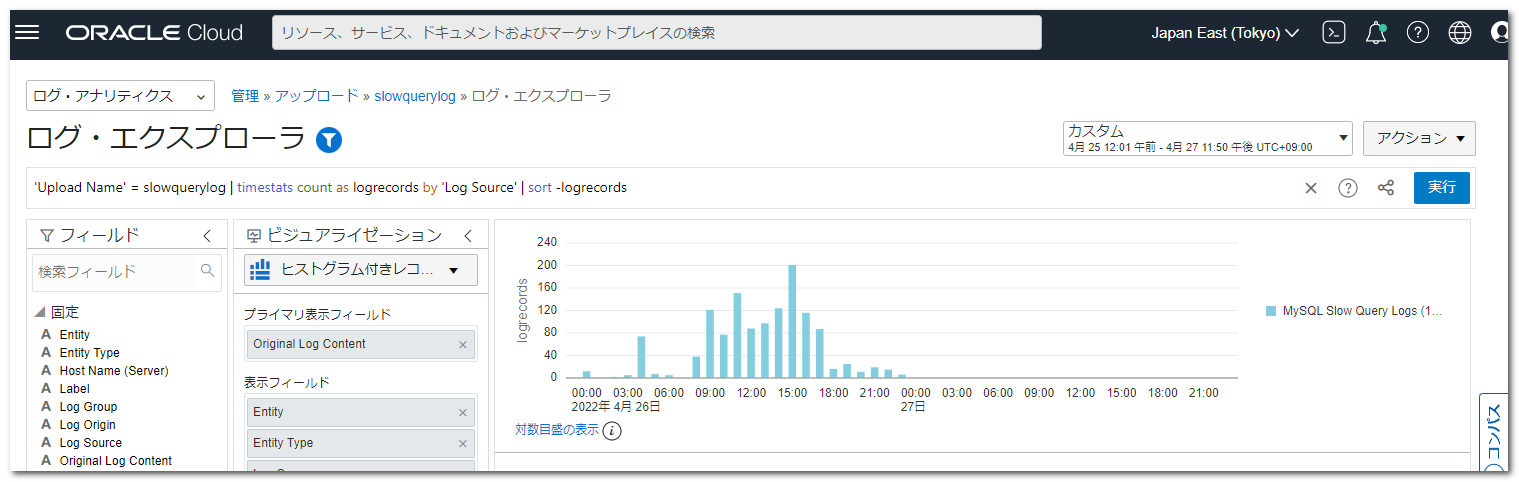Click the 管理 breadcrumb link
This screenshot has height=482, width=1519.
pos(245,96)
